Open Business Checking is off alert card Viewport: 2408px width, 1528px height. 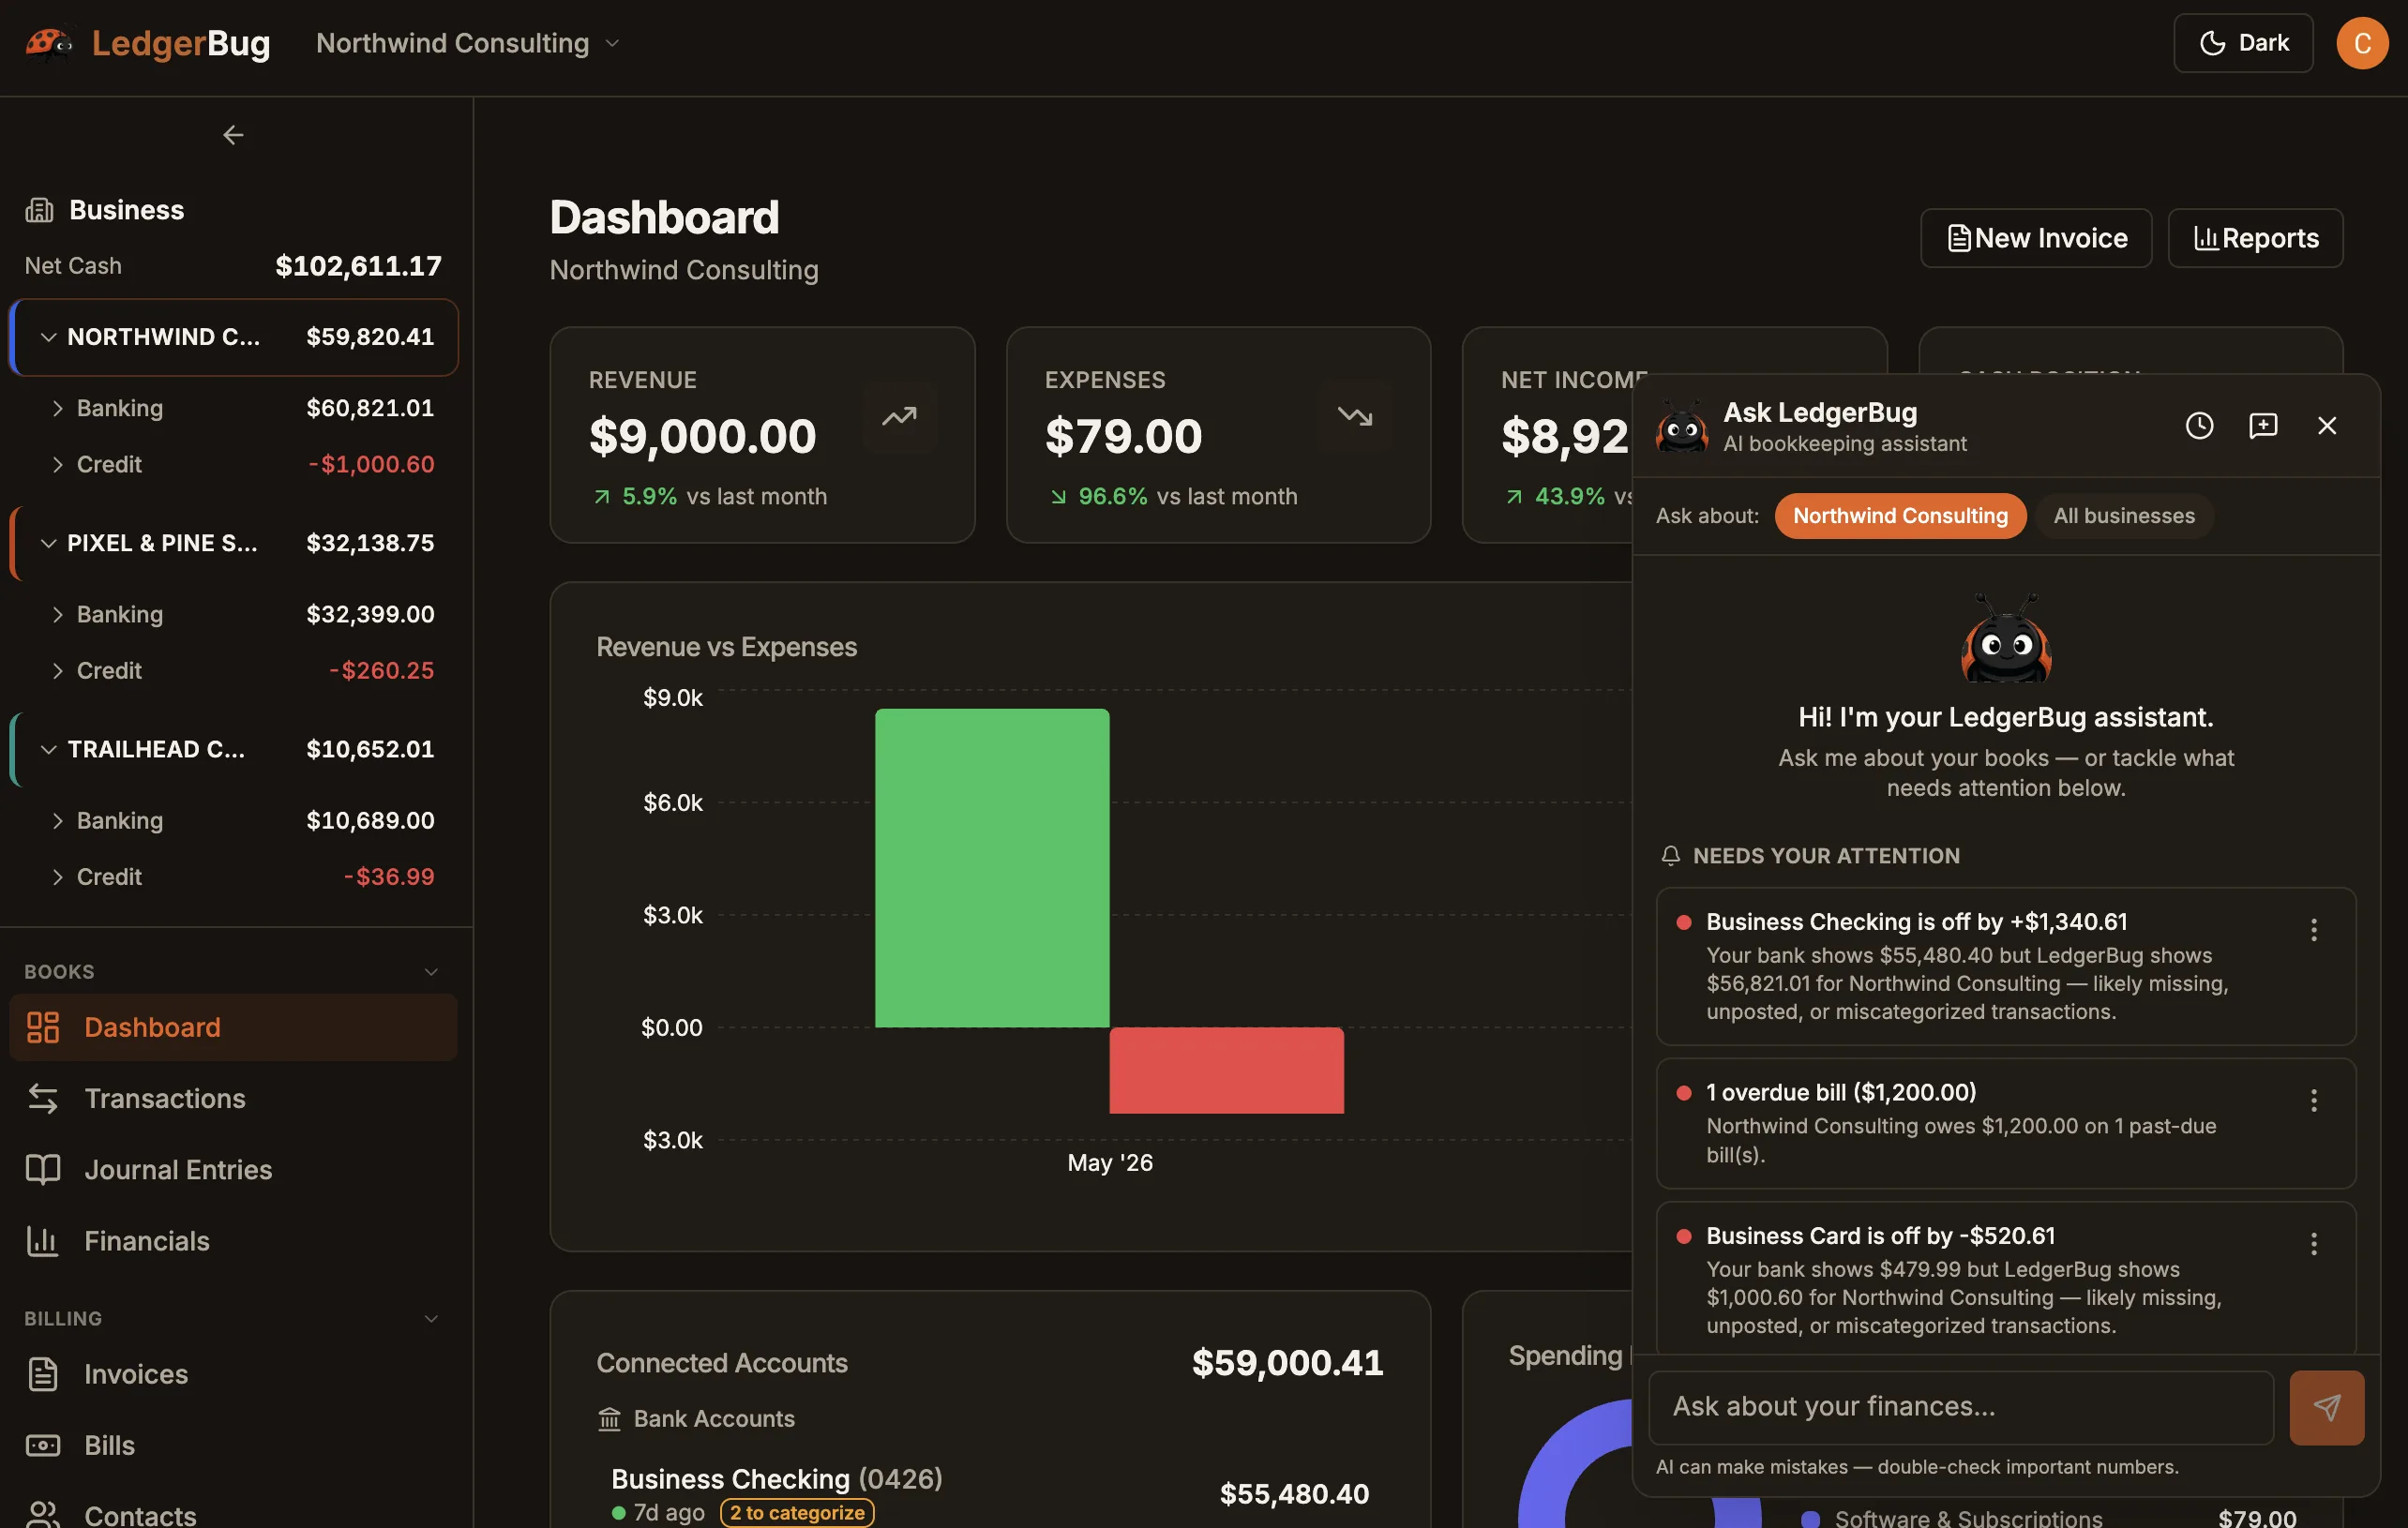pyautogui.click(x=2005, y=966)
